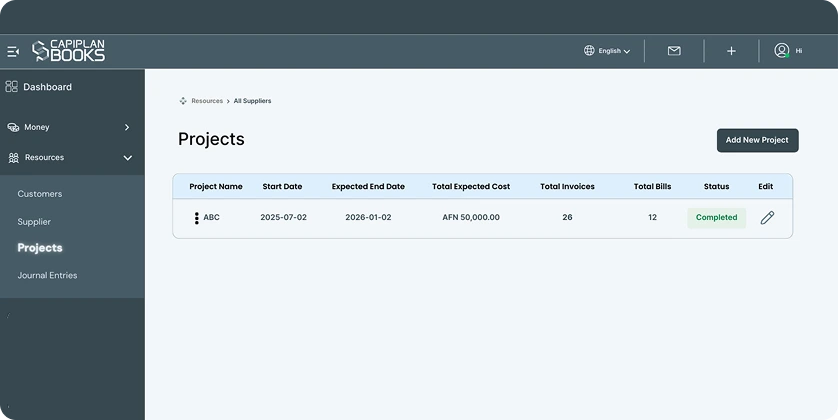Open the three-dot menu for ABC
The width and height of the screenshot is (838, 420).
click(197, 217)
